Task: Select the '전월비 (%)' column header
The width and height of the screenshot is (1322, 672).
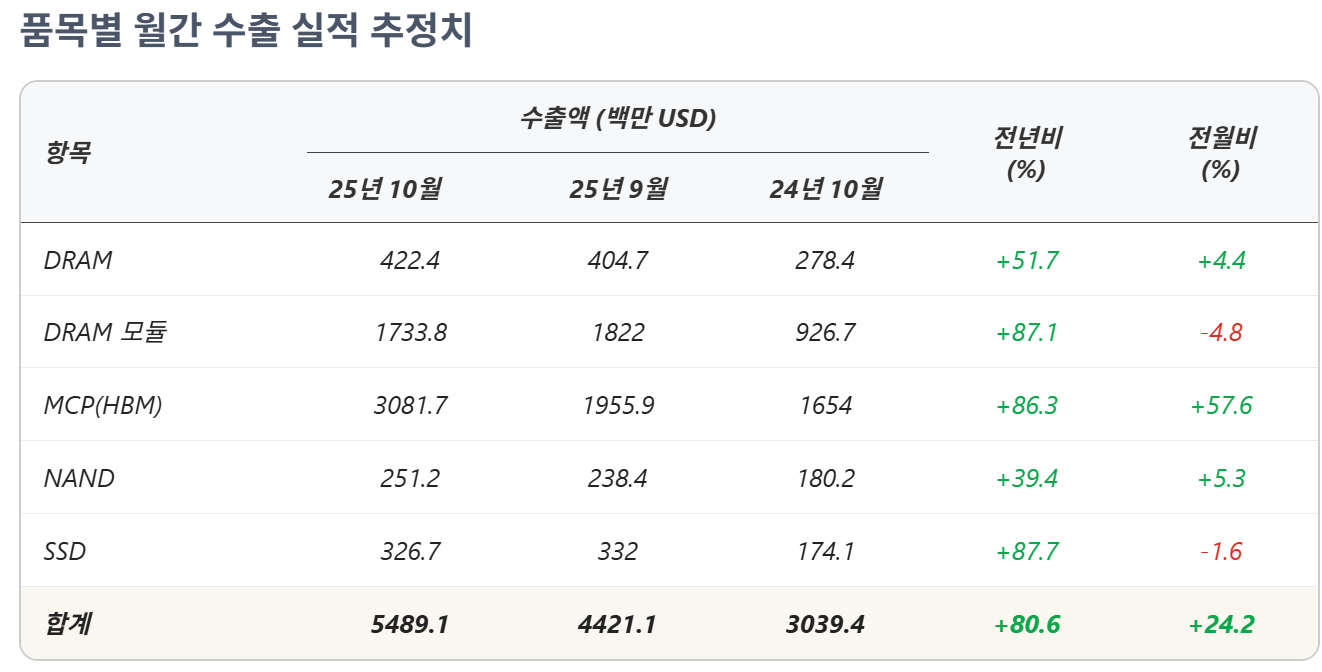Action: (x=1220, y=152)
